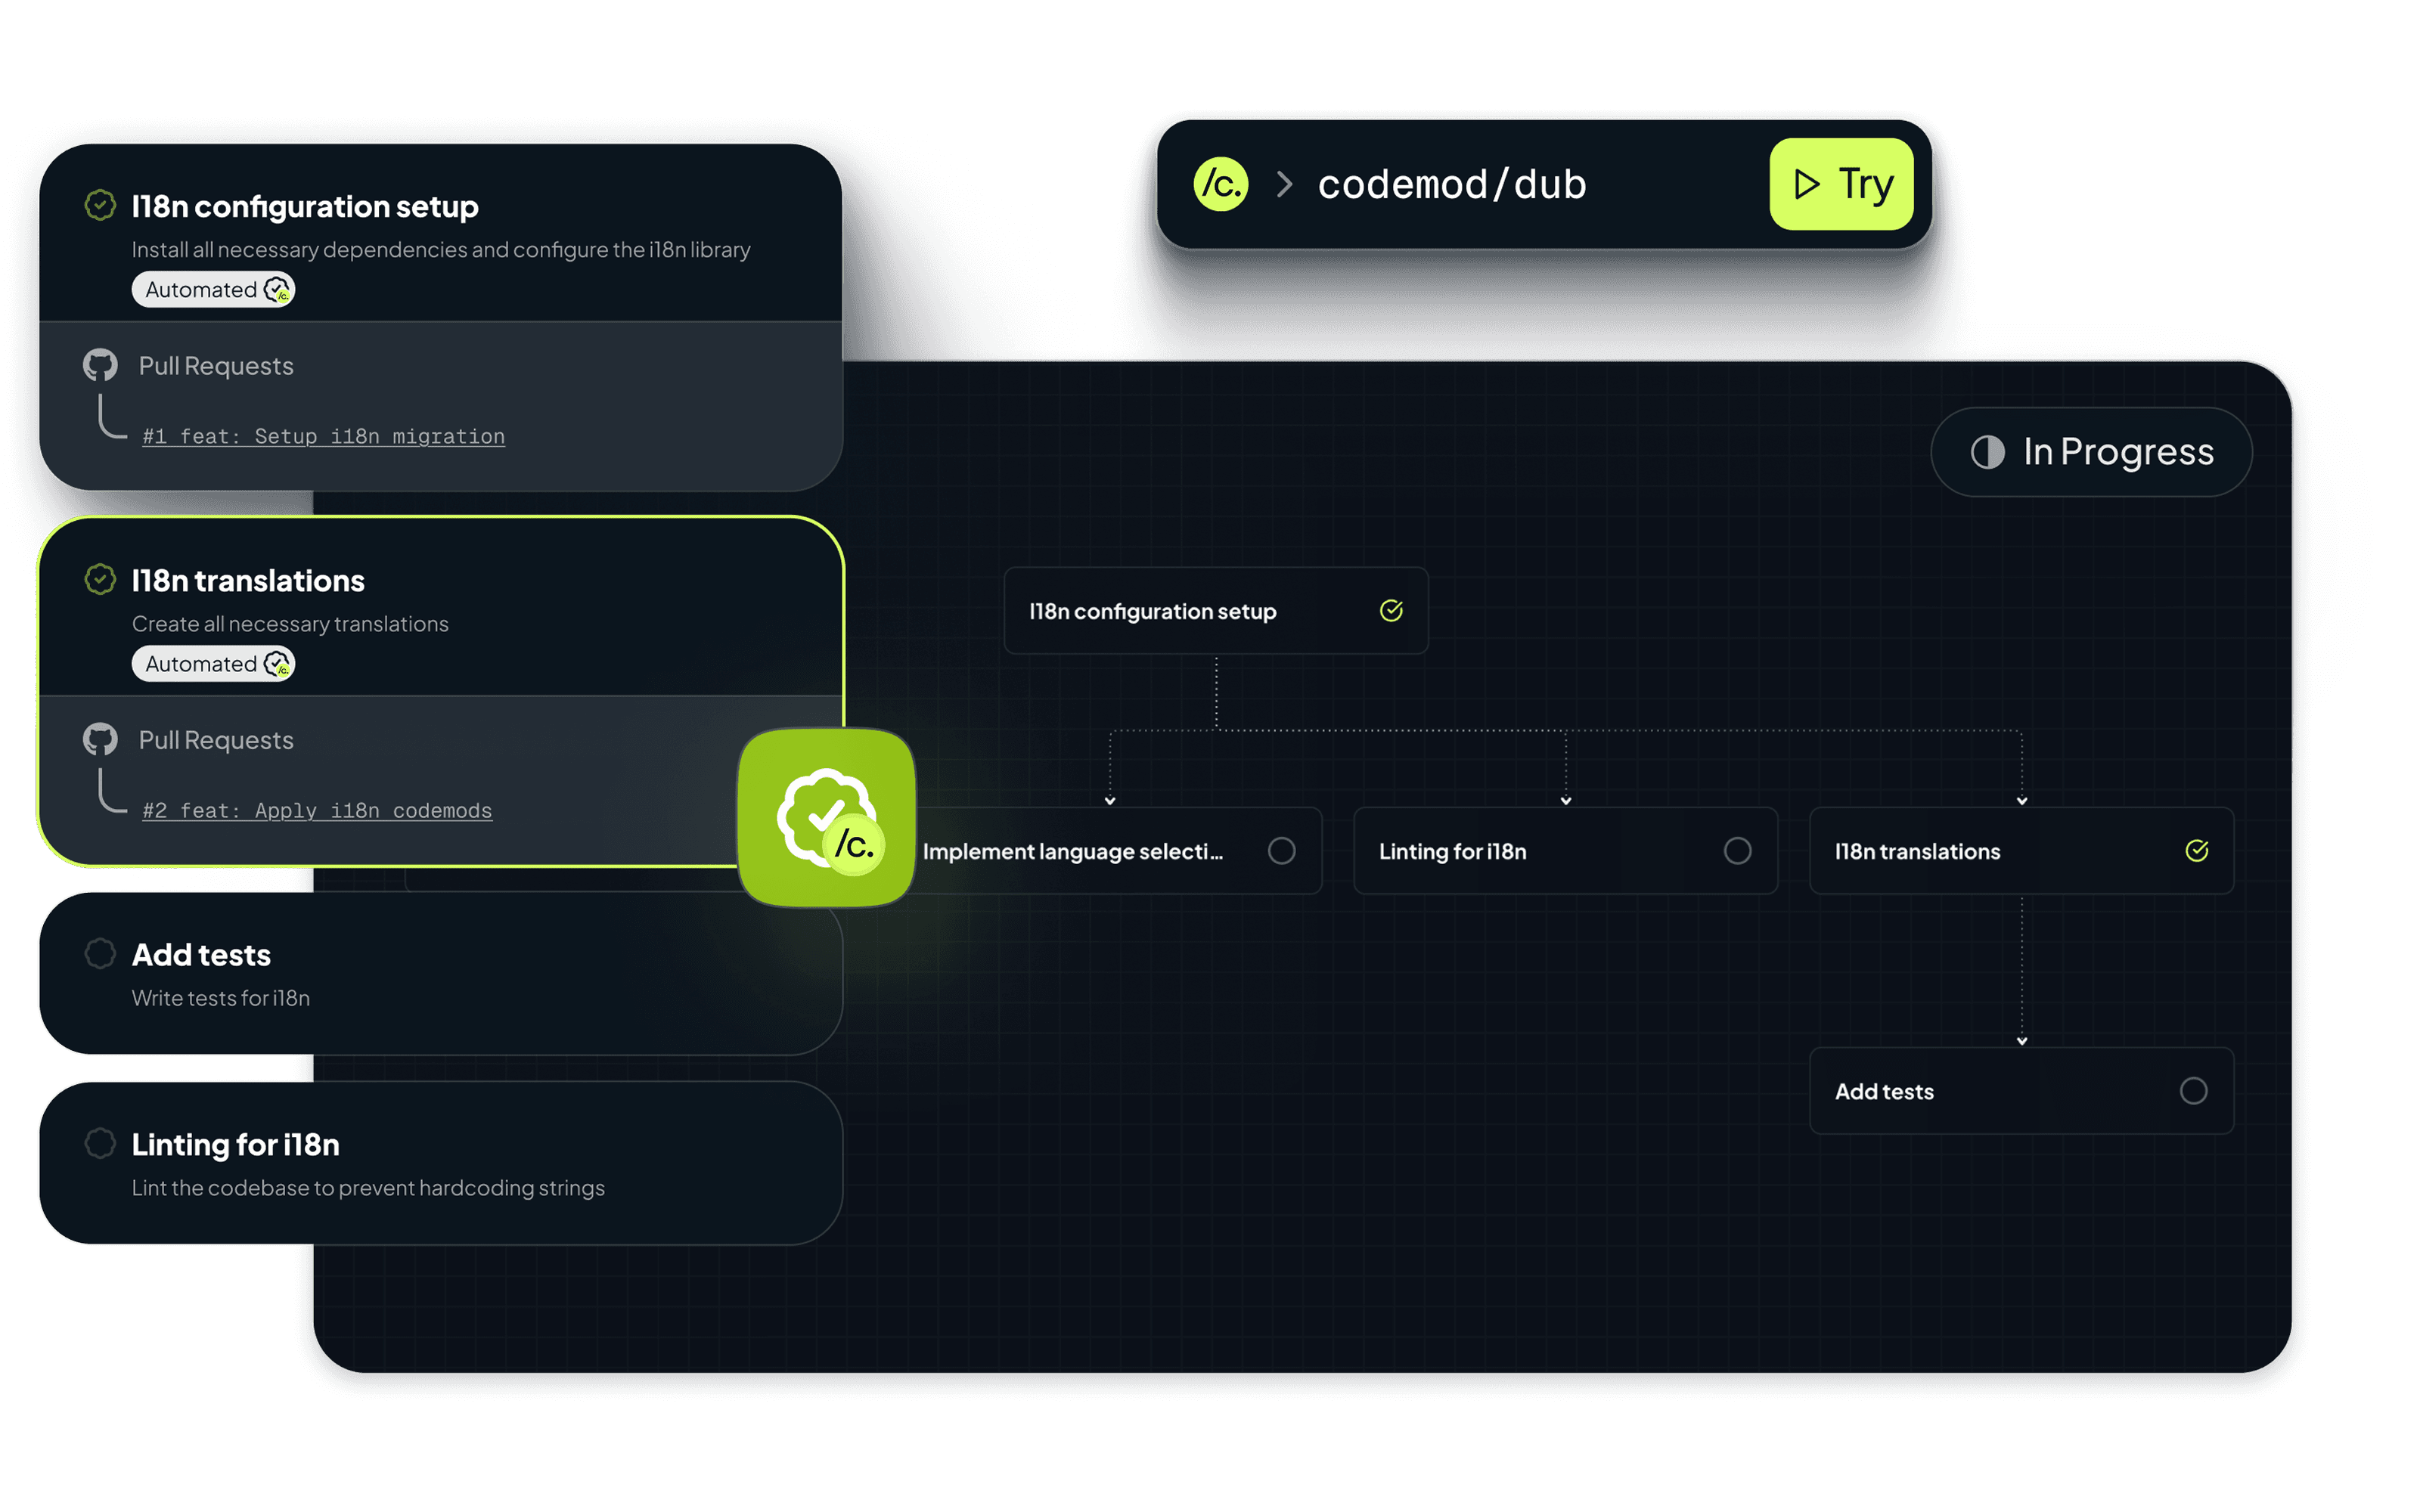
Task: Select the I18n configuration setup graph node
Action: click(x=1215, y=611)
